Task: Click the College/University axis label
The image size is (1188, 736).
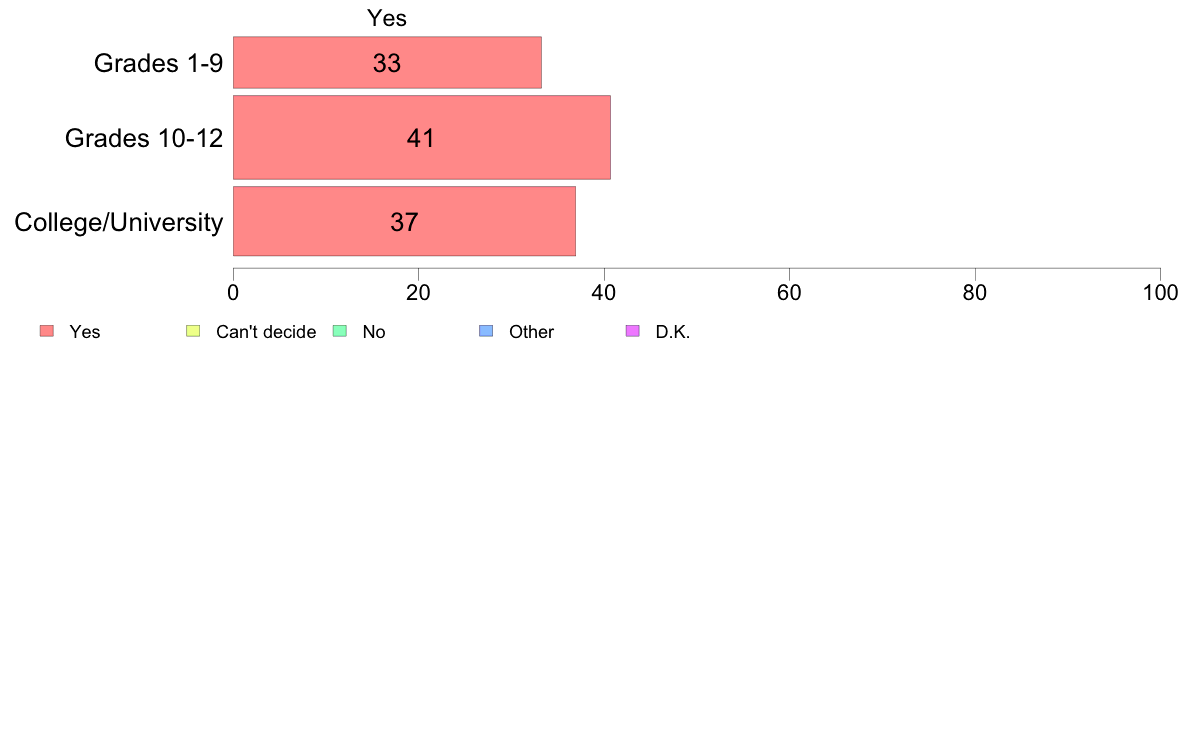Action: click(x=119, y=222)
